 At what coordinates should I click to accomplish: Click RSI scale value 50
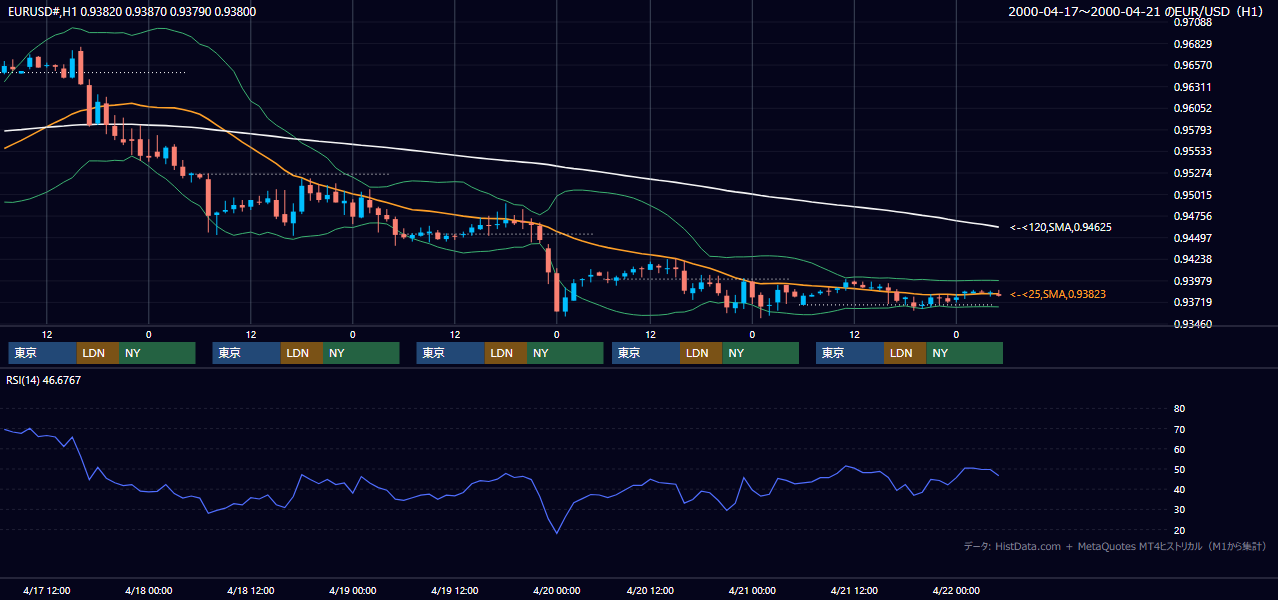click(1179, 469)
